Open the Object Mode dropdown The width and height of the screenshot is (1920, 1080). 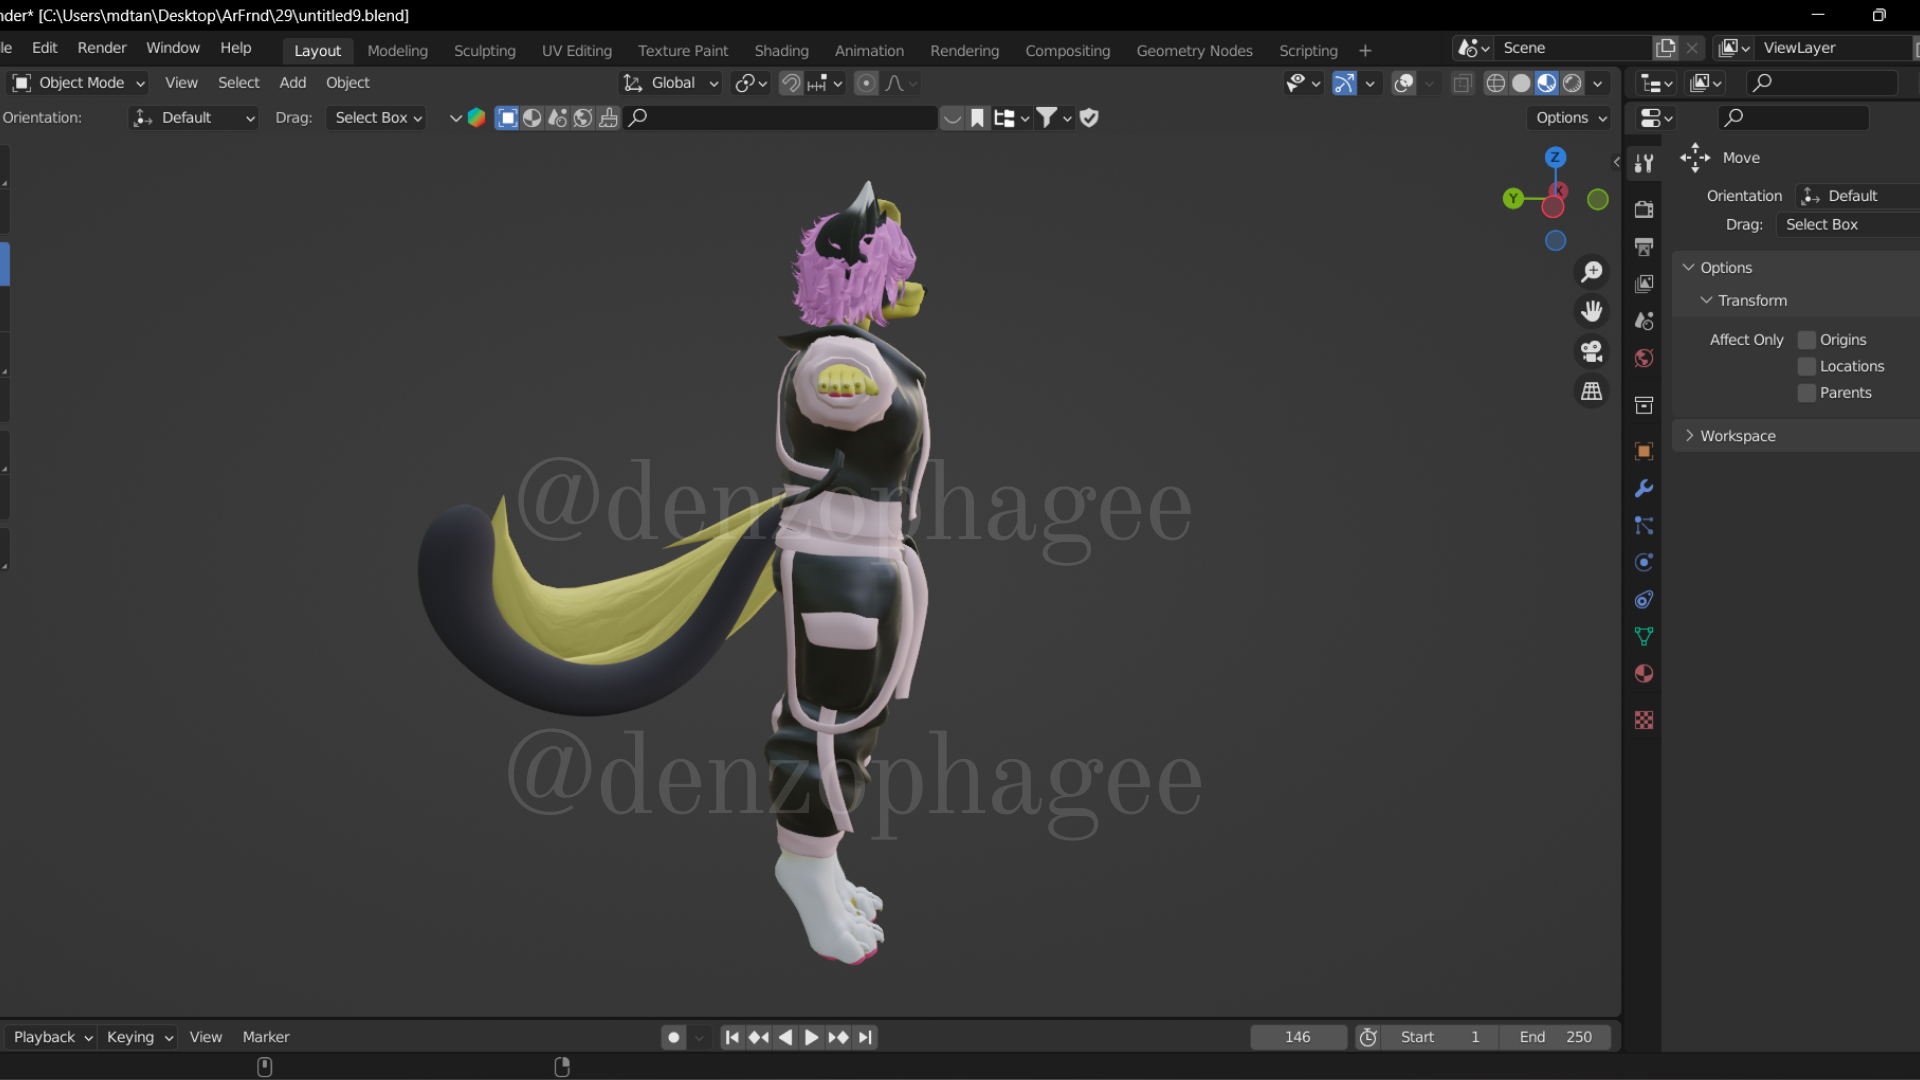(78, 83)
